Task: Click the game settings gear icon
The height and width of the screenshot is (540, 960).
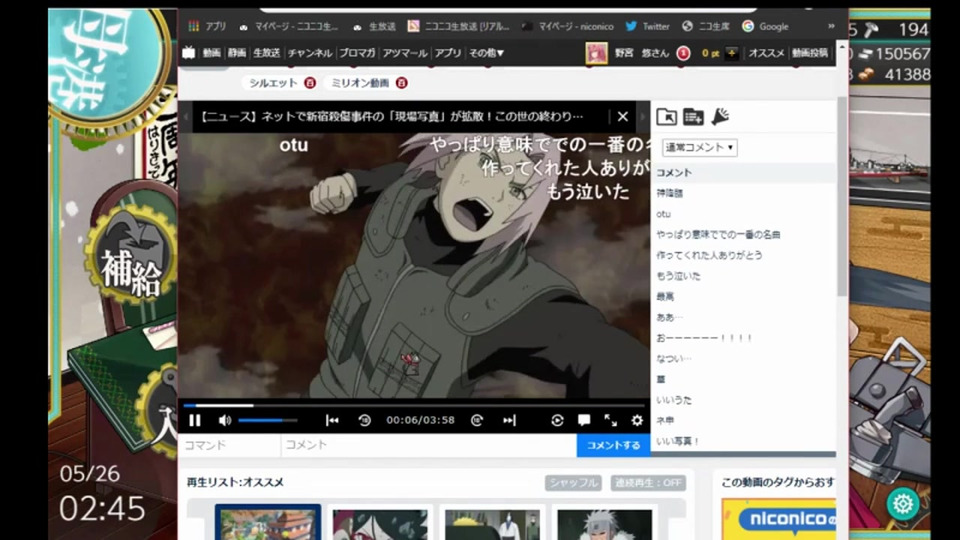Action: 902,504
